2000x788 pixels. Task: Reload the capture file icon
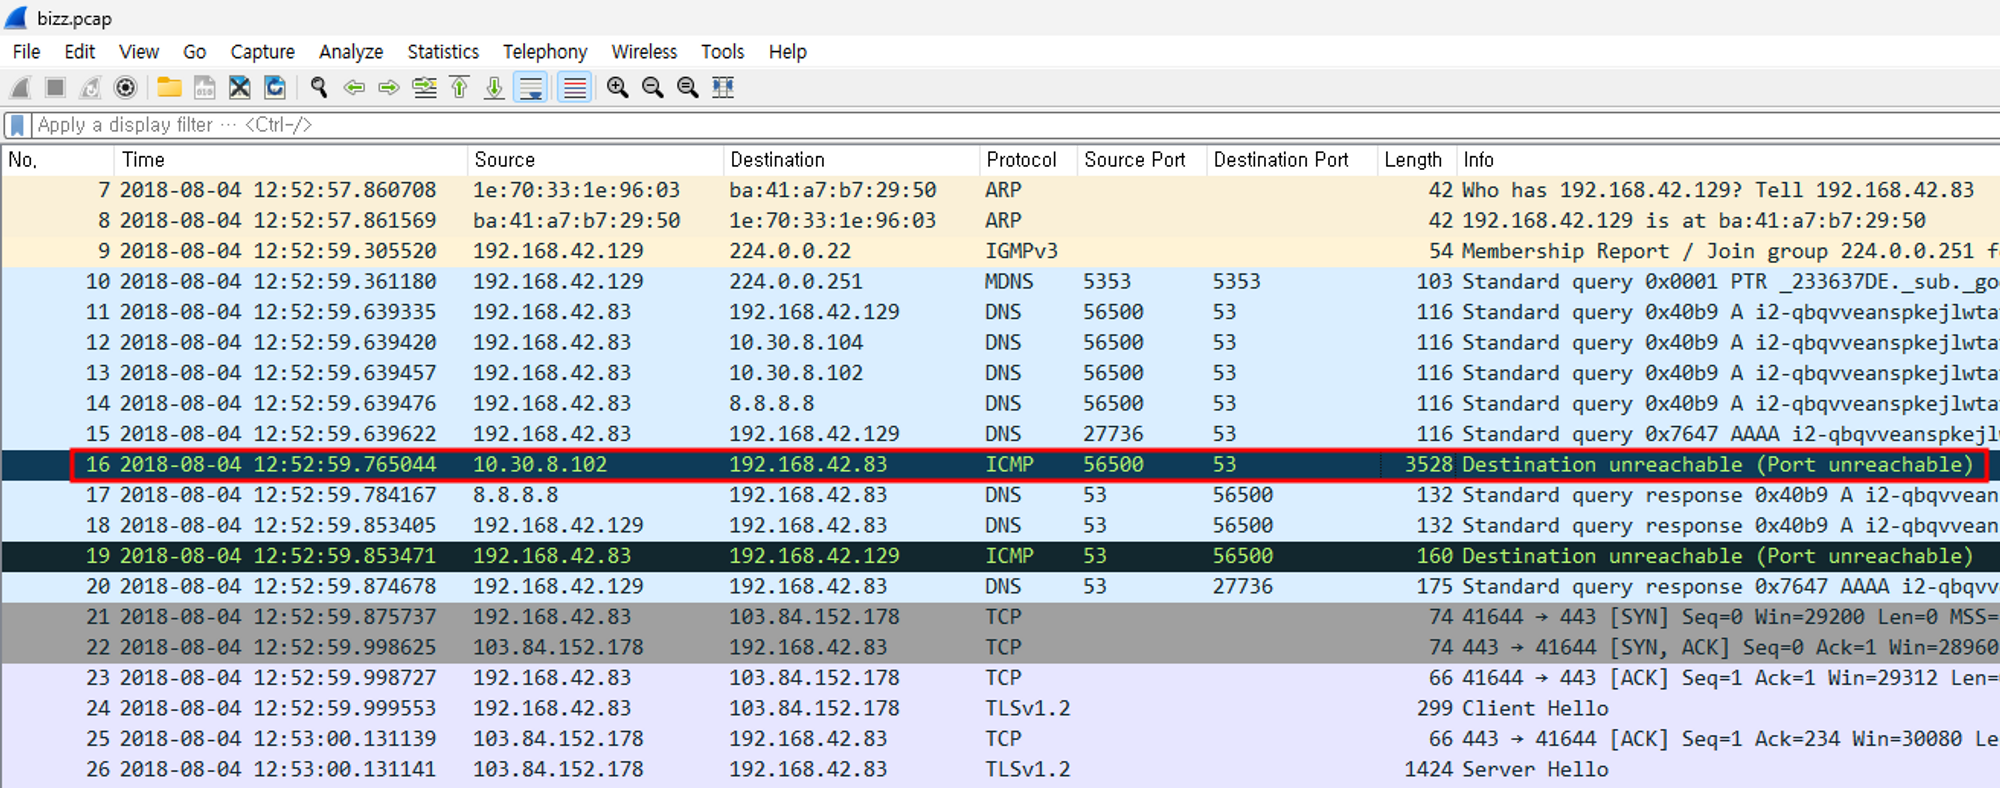coord(274,88)
